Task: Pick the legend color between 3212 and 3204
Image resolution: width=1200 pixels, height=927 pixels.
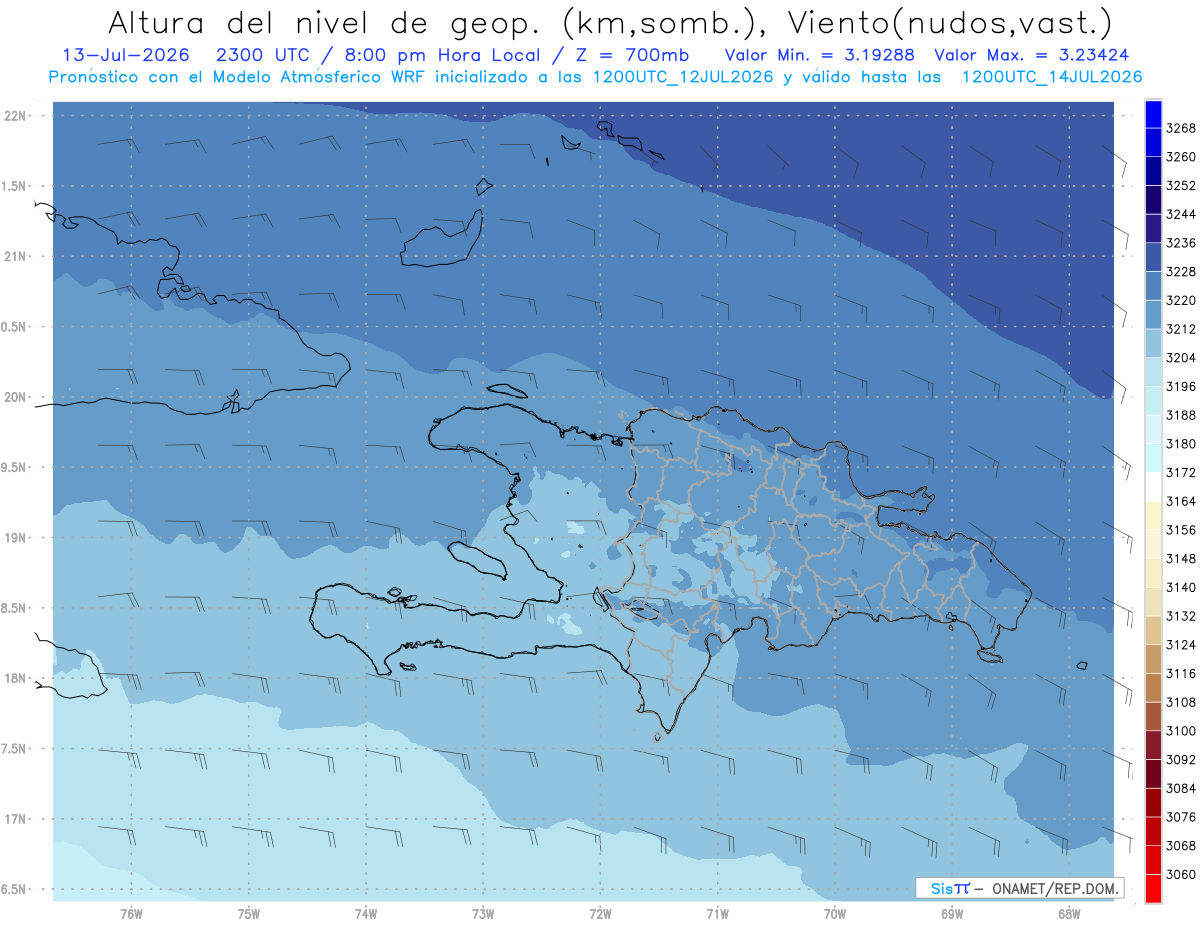Action: point(1153,343)
